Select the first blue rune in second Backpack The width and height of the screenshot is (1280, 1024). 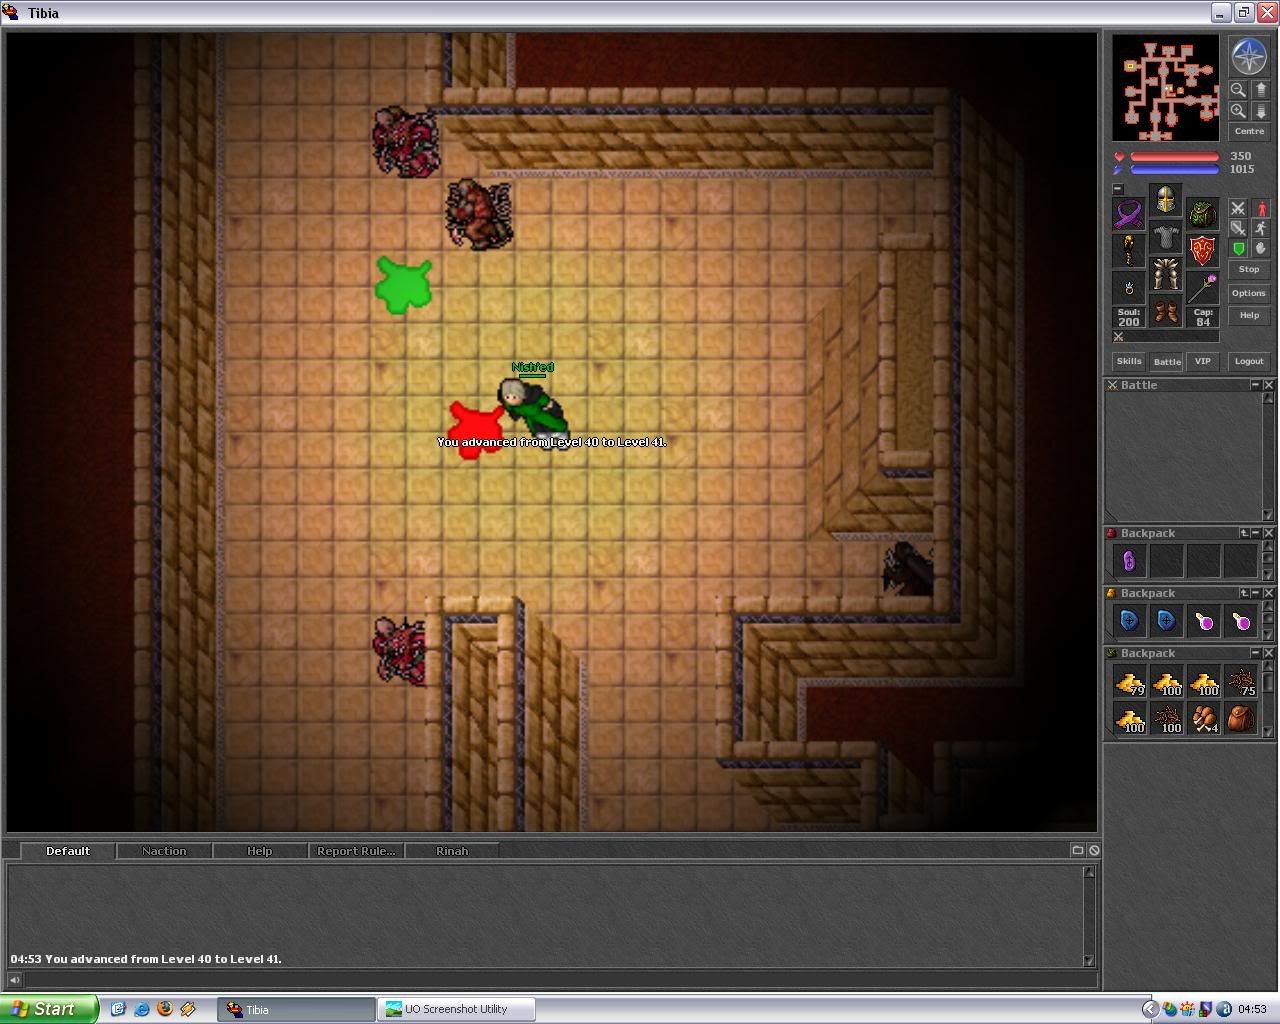point(1129,621)
